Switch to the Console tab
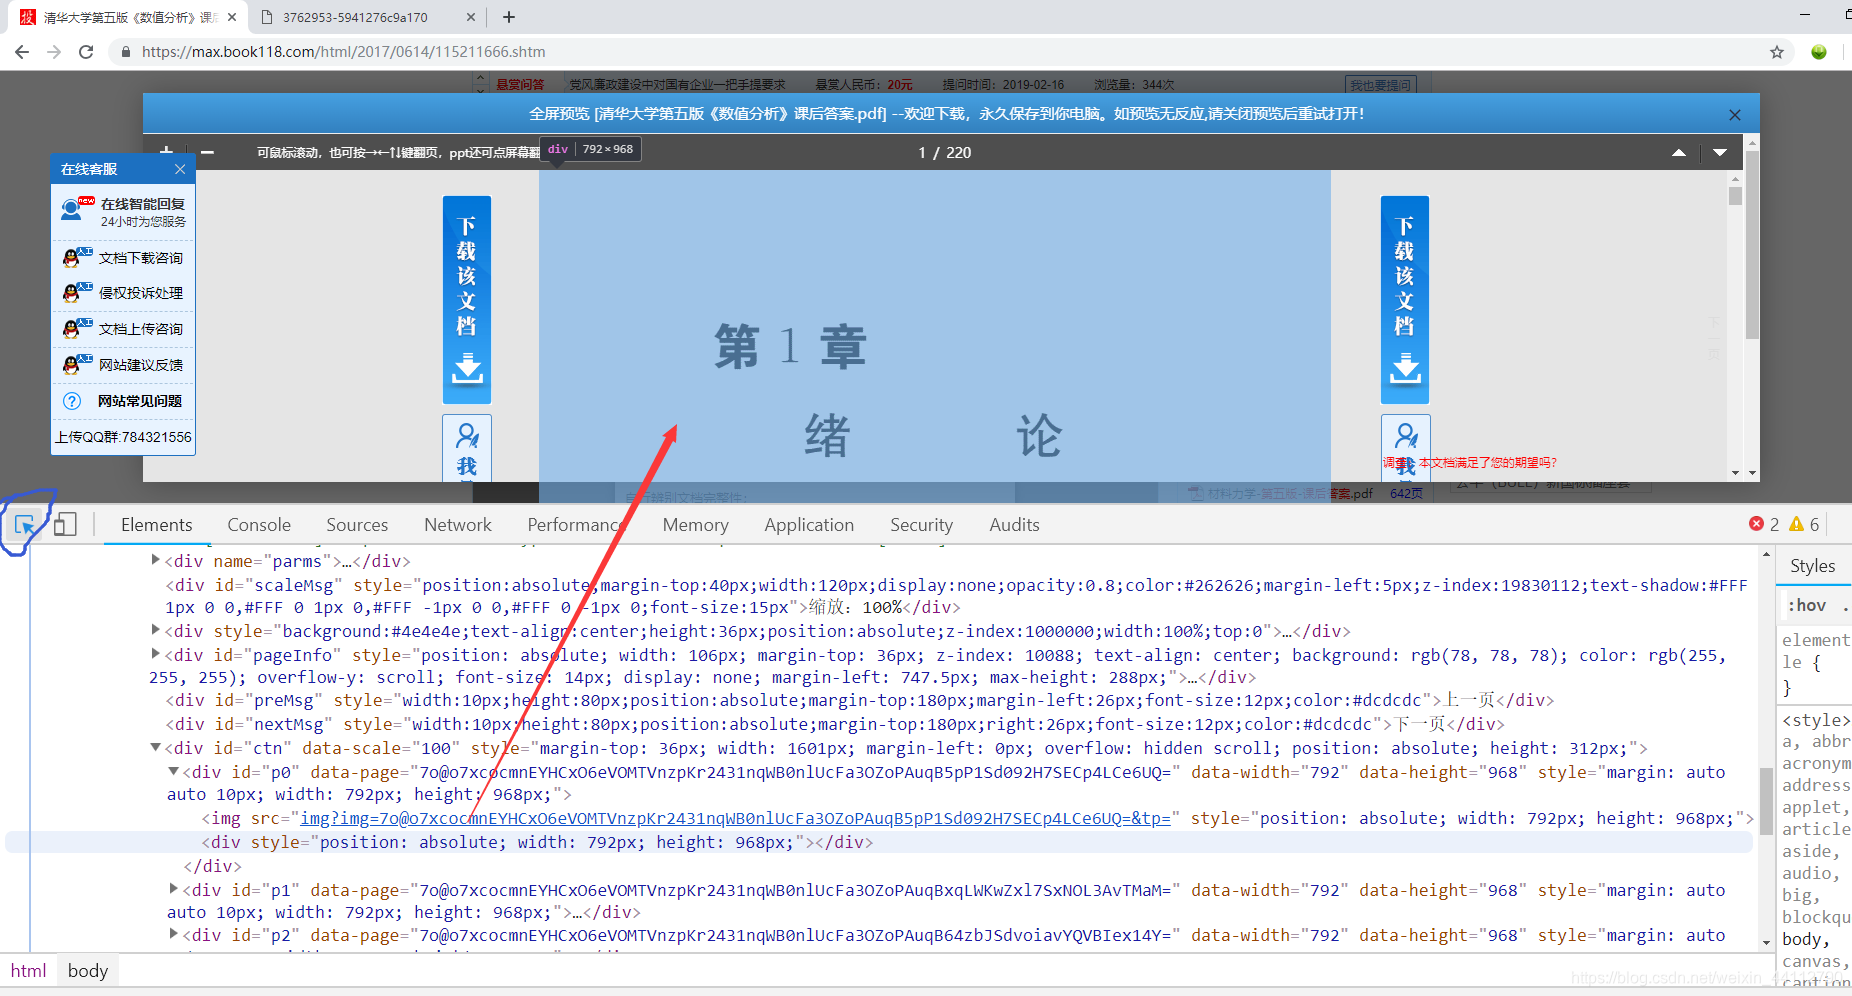Screen dimensions: 1852x996 [259, 525]
